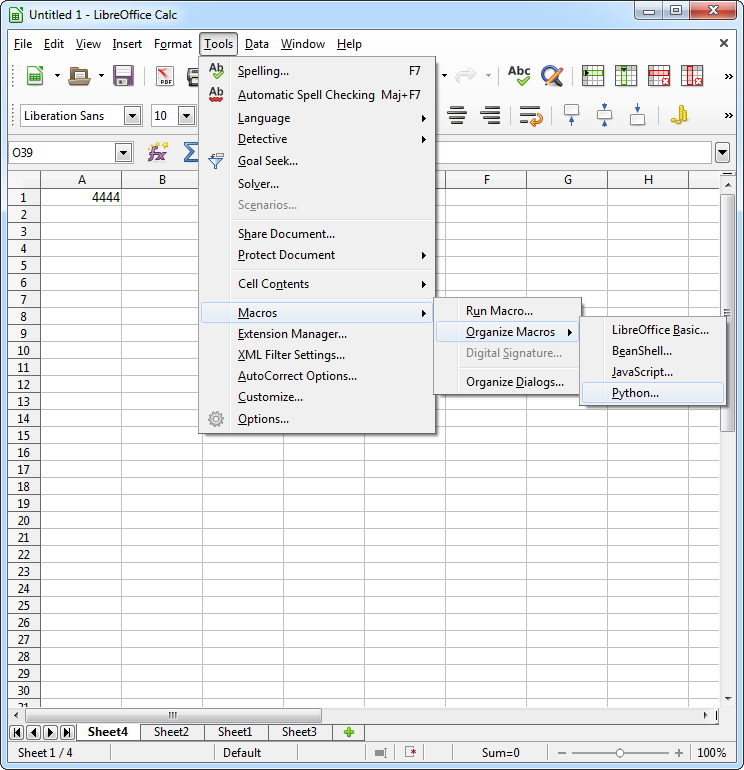Select the Extension Manager... menu entry
The width and height of the screenshot is (744, 770).
292,334
